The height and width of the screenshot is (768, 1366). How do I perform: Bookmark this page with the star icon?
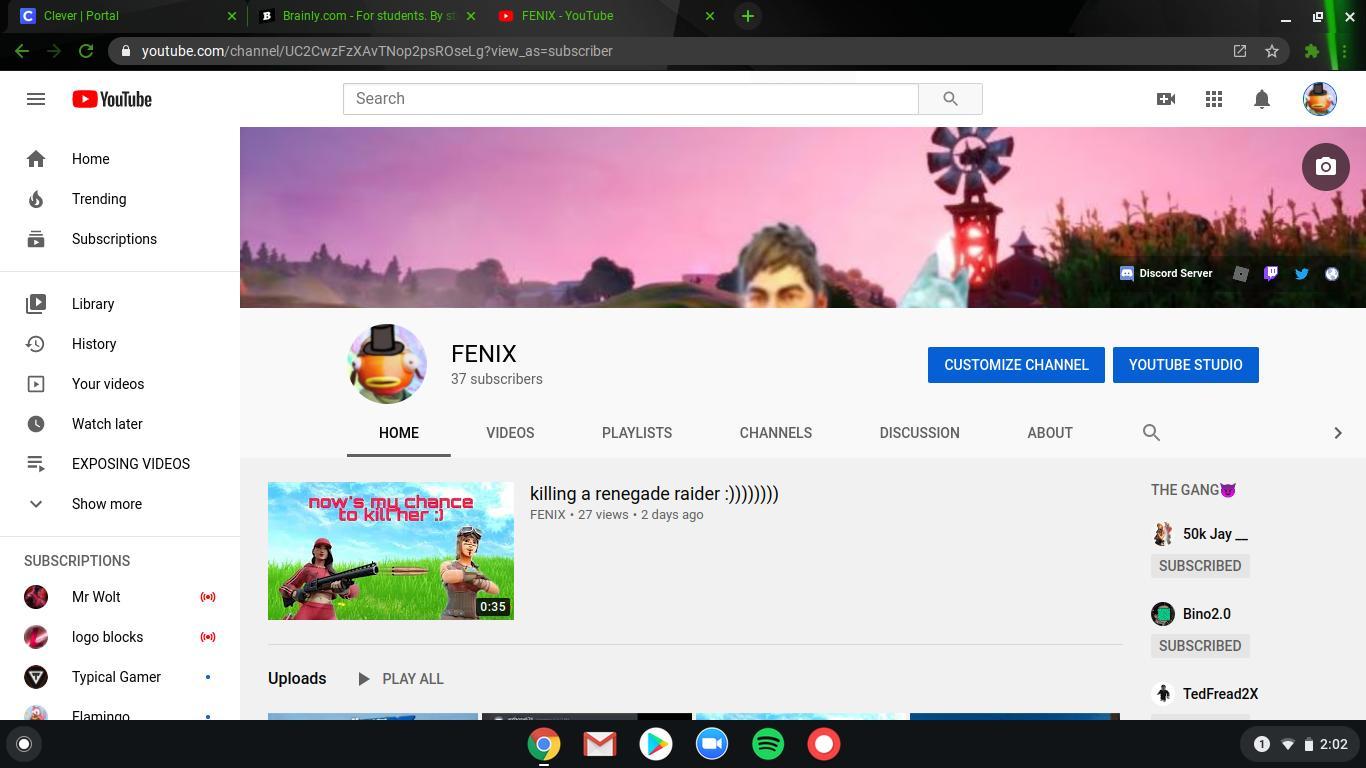point(1272,51)
